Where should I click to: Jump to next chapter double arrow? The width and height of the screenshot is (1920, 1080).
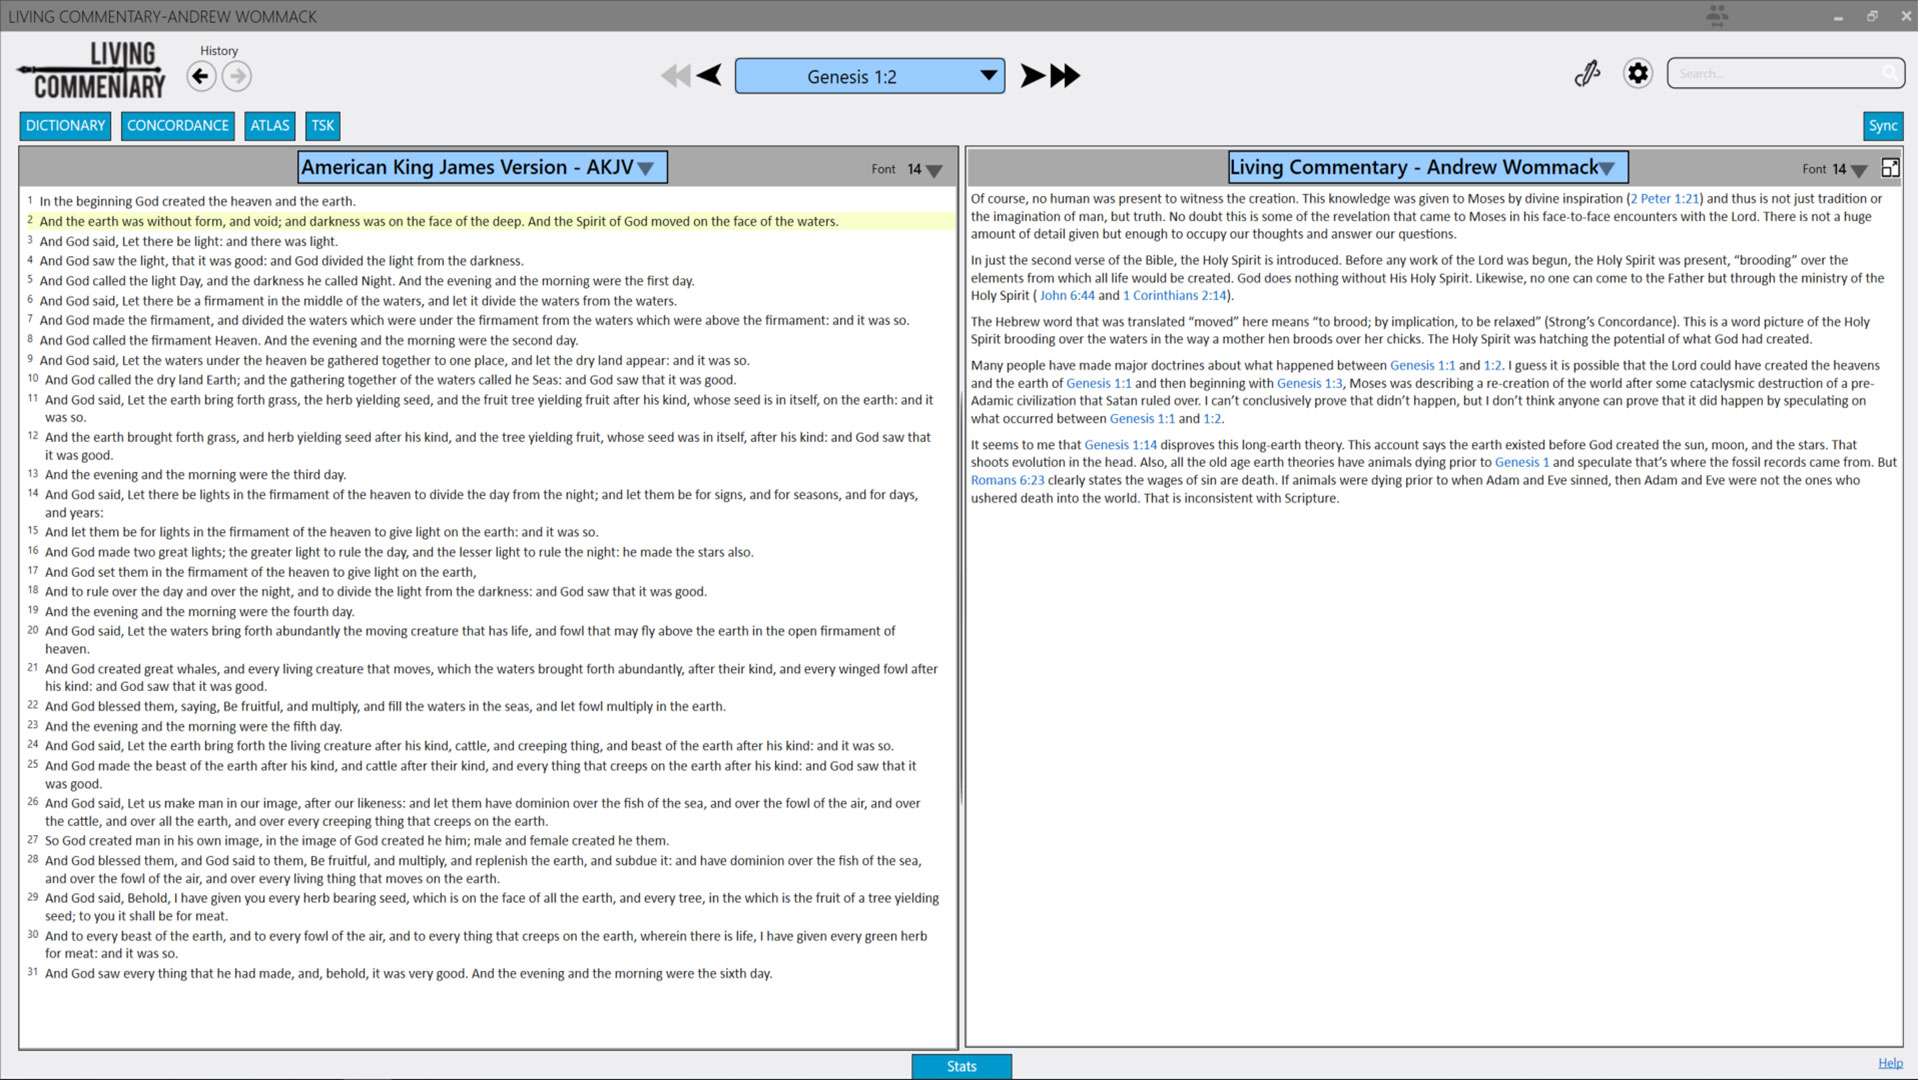[x=1066, y=76]
